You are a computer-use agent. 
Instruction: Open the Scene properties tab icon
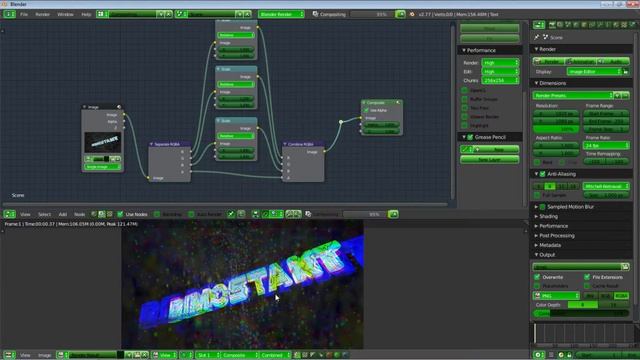tap(568, 25)
